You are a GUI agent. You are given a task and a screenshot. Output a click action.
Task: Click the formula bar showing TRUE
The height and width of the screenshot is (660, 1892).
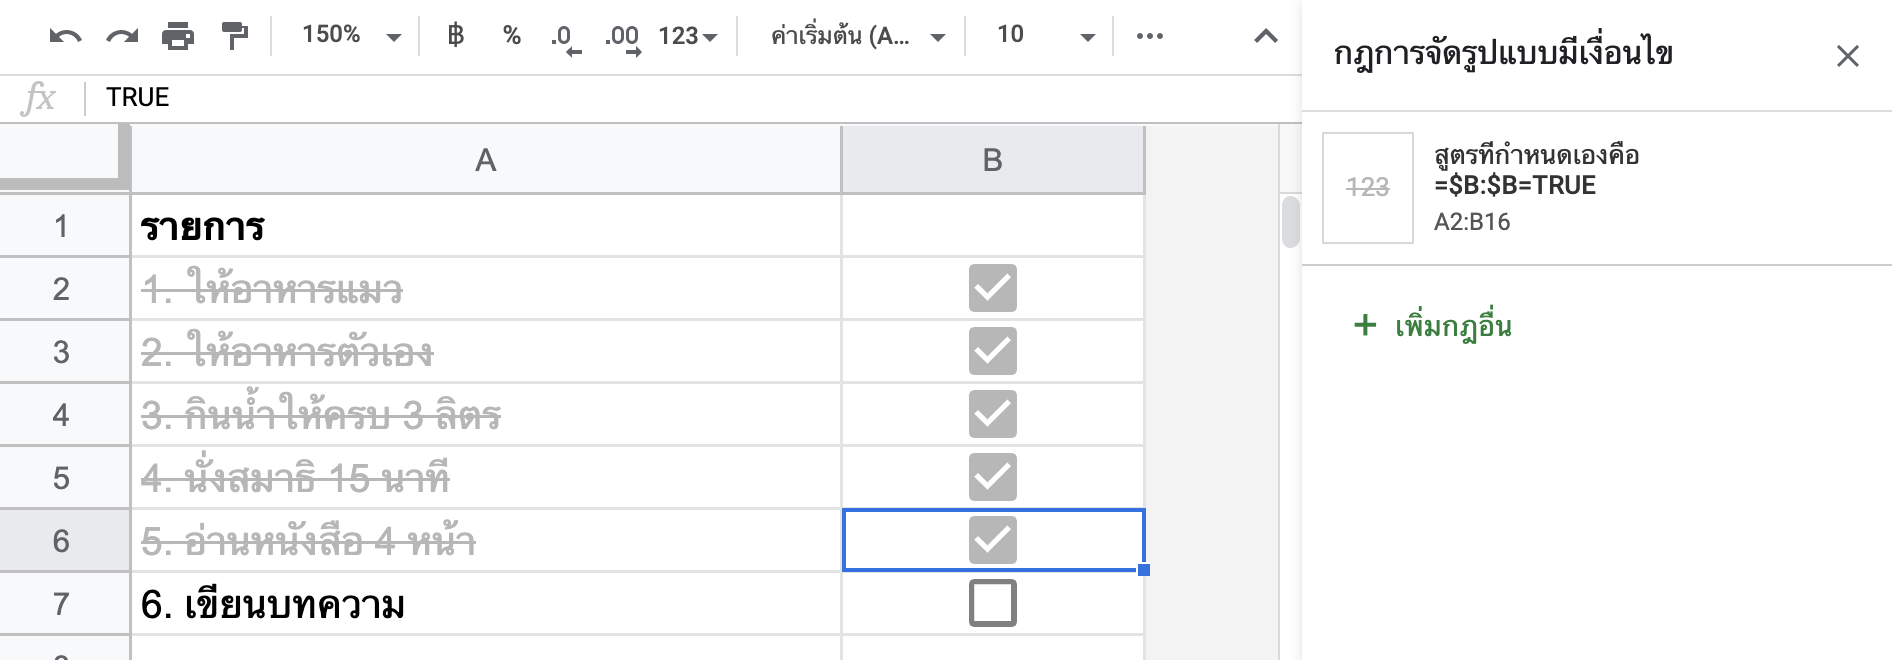click(x=690, y=98)
